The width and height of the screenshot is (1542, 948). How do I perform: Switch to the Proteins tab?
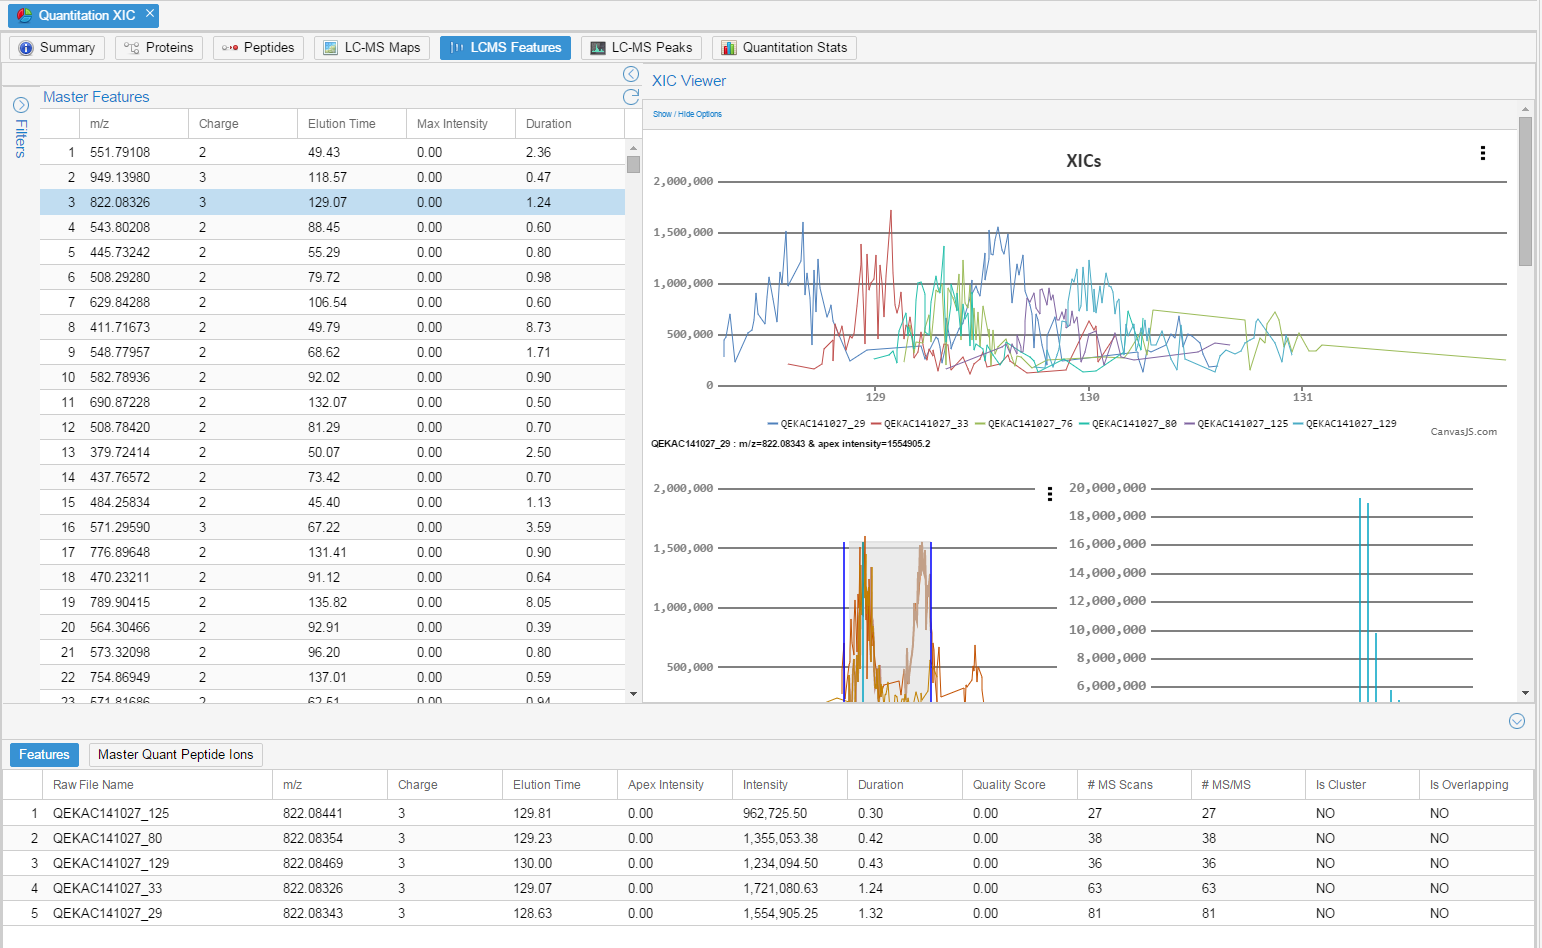pos(159,48)
